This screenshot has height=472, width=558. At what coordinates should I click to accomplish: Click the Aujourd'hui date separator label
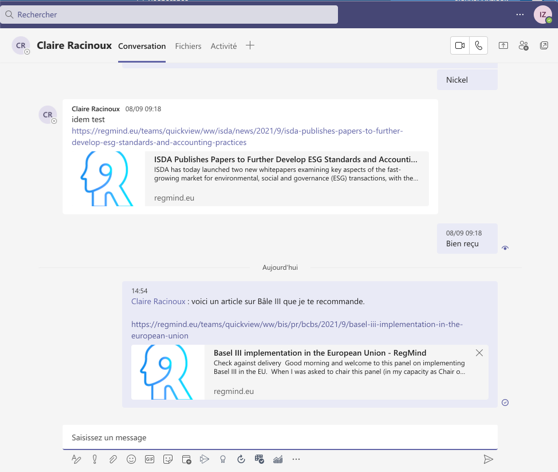(280, 267)
